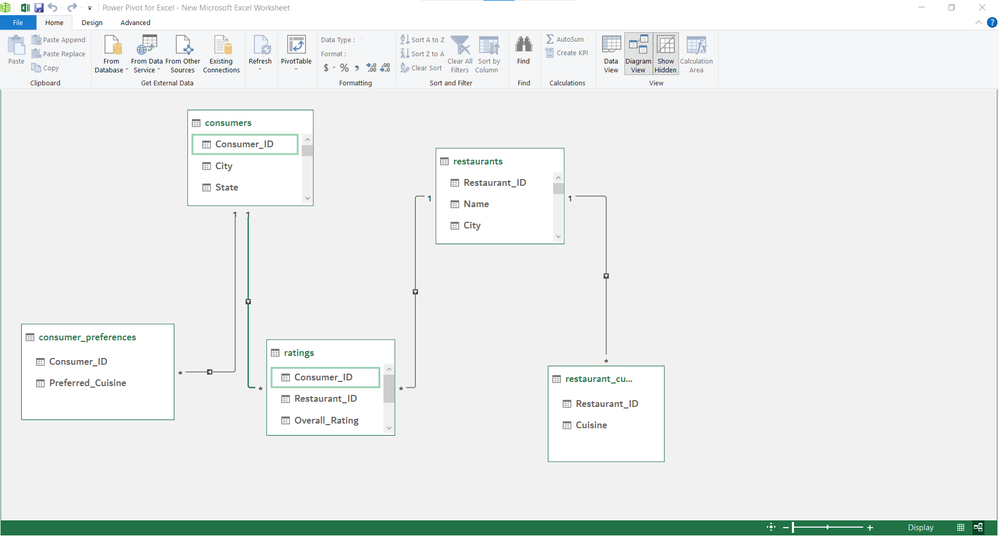Open From Data Service import options
Screen dimensions: 999x536
click(147, 54)
